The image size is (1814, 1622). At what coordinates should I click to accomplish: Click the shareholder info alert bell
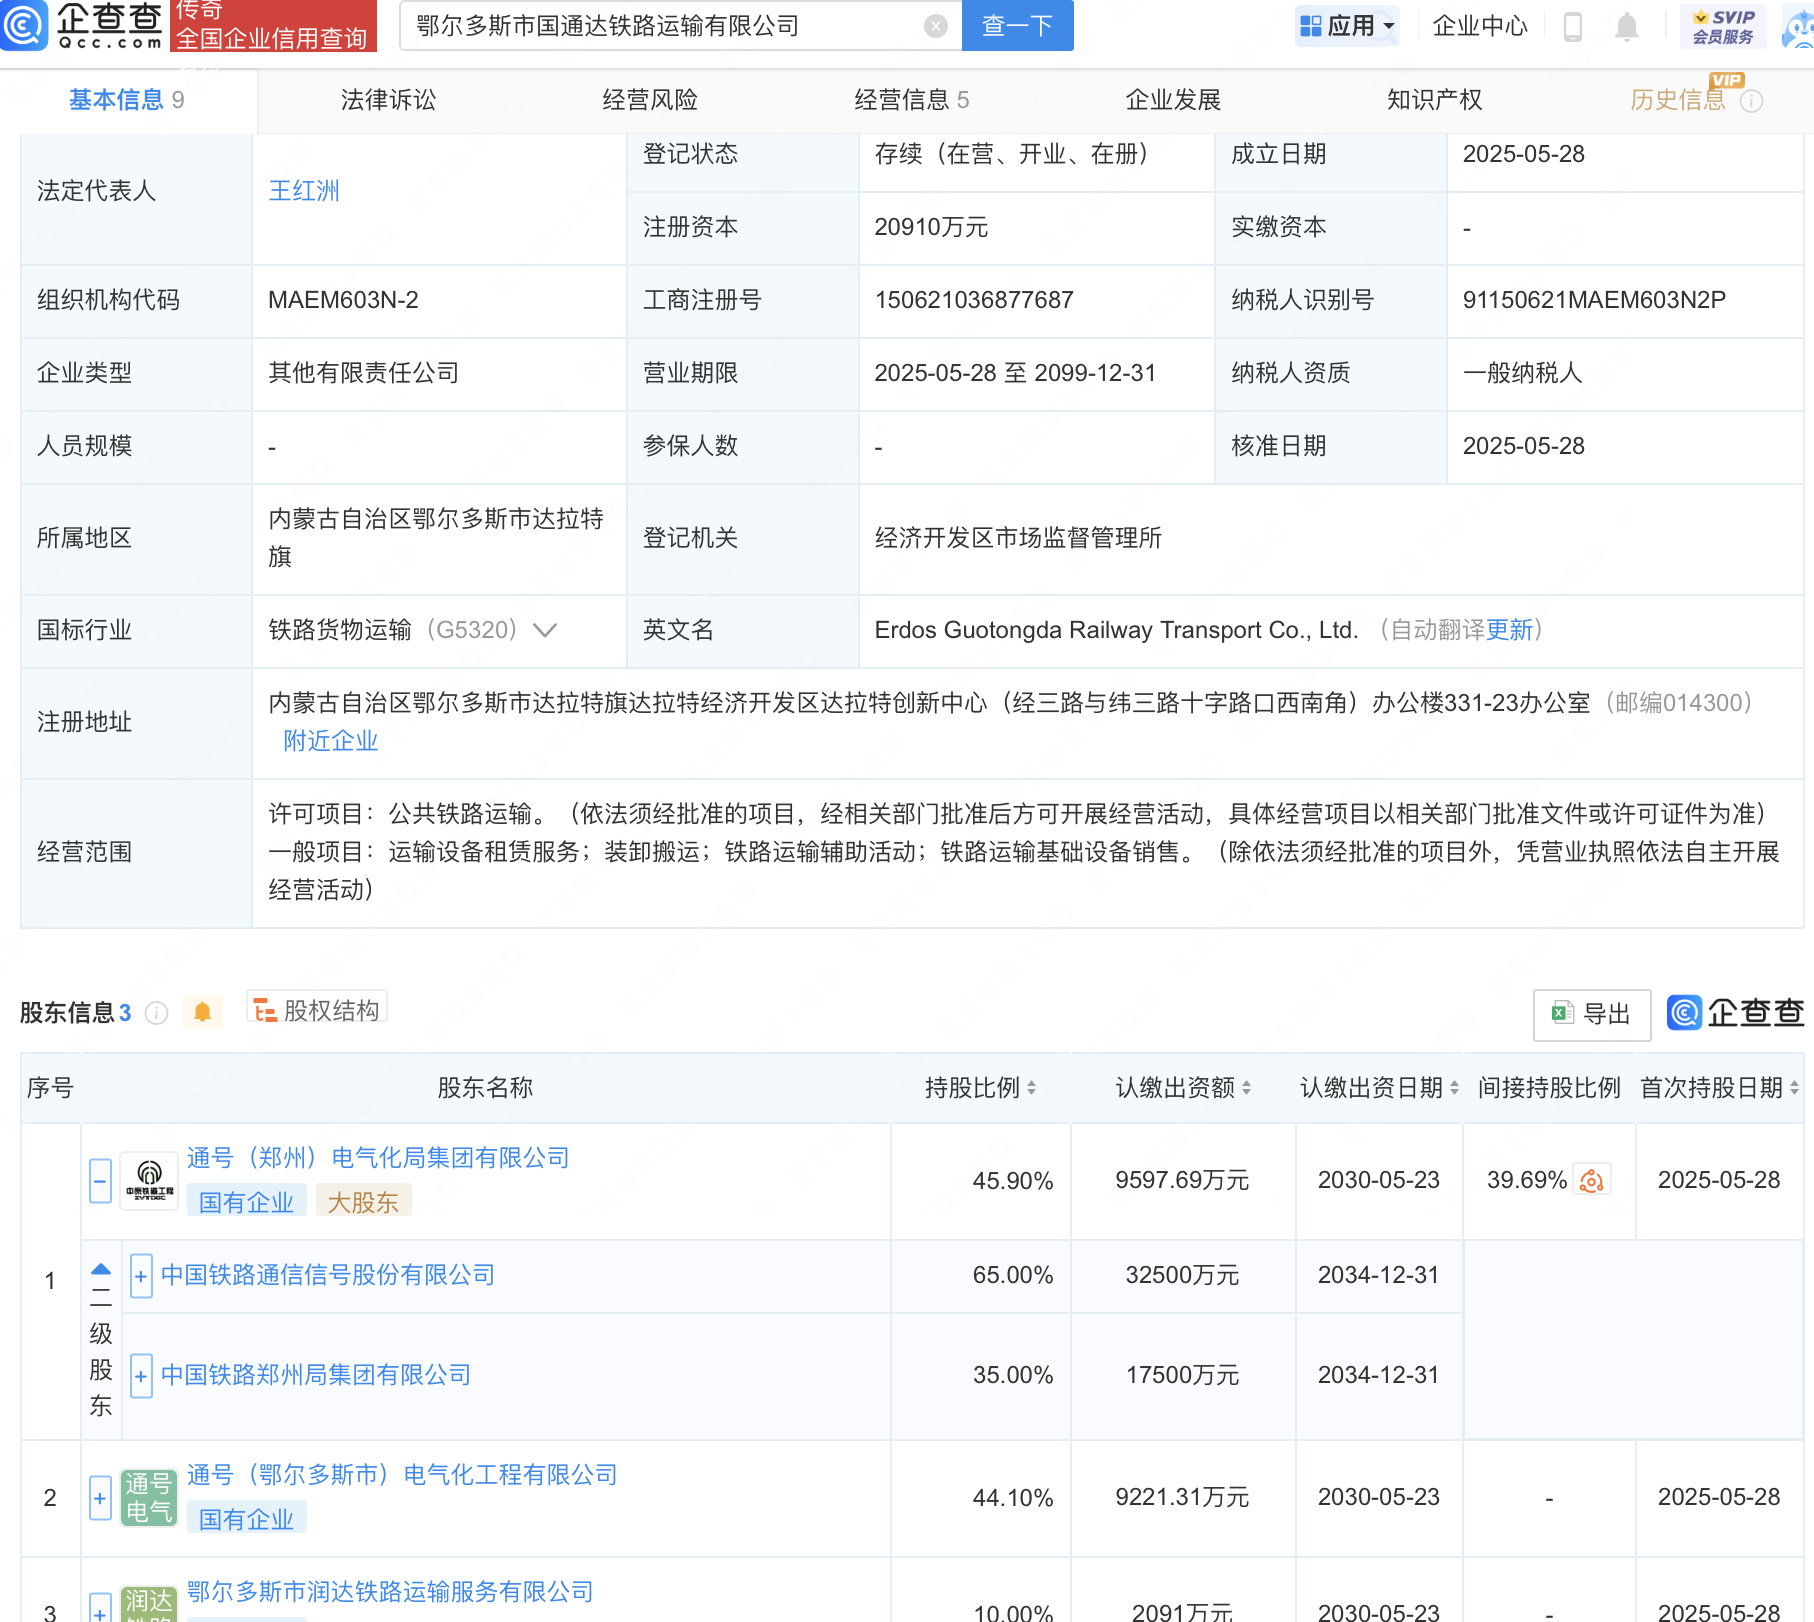[202, 1012]
